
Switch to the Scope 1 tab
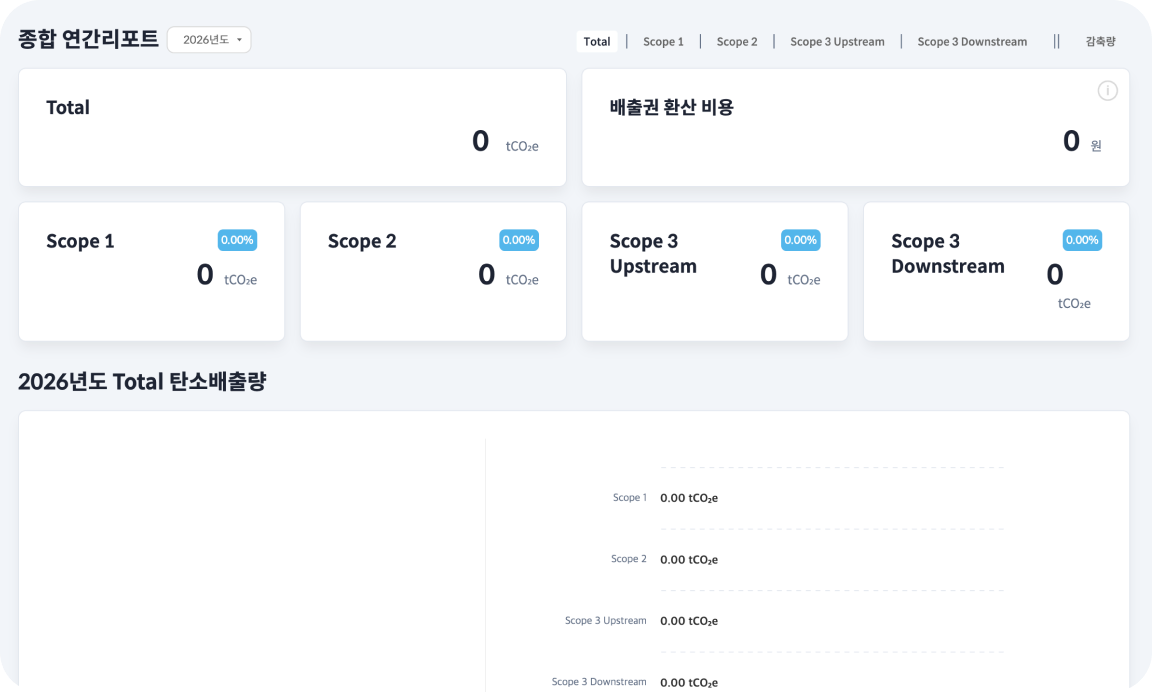click(663, 41)
